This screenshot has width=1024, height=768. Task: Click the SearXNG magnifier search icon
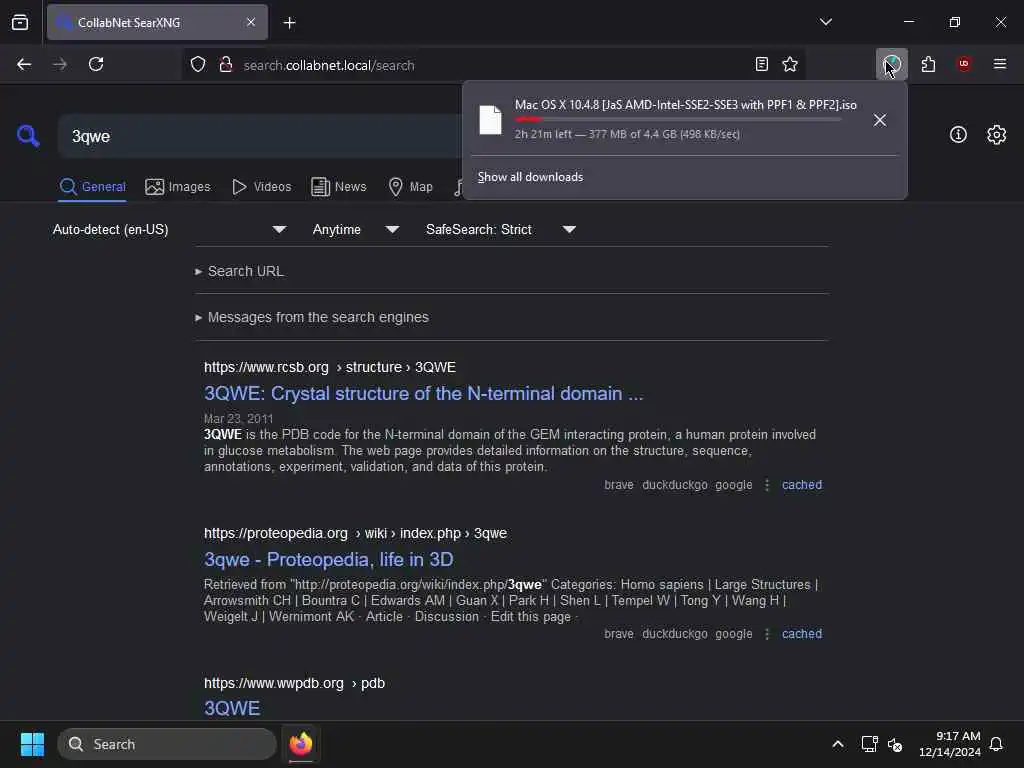28,136
